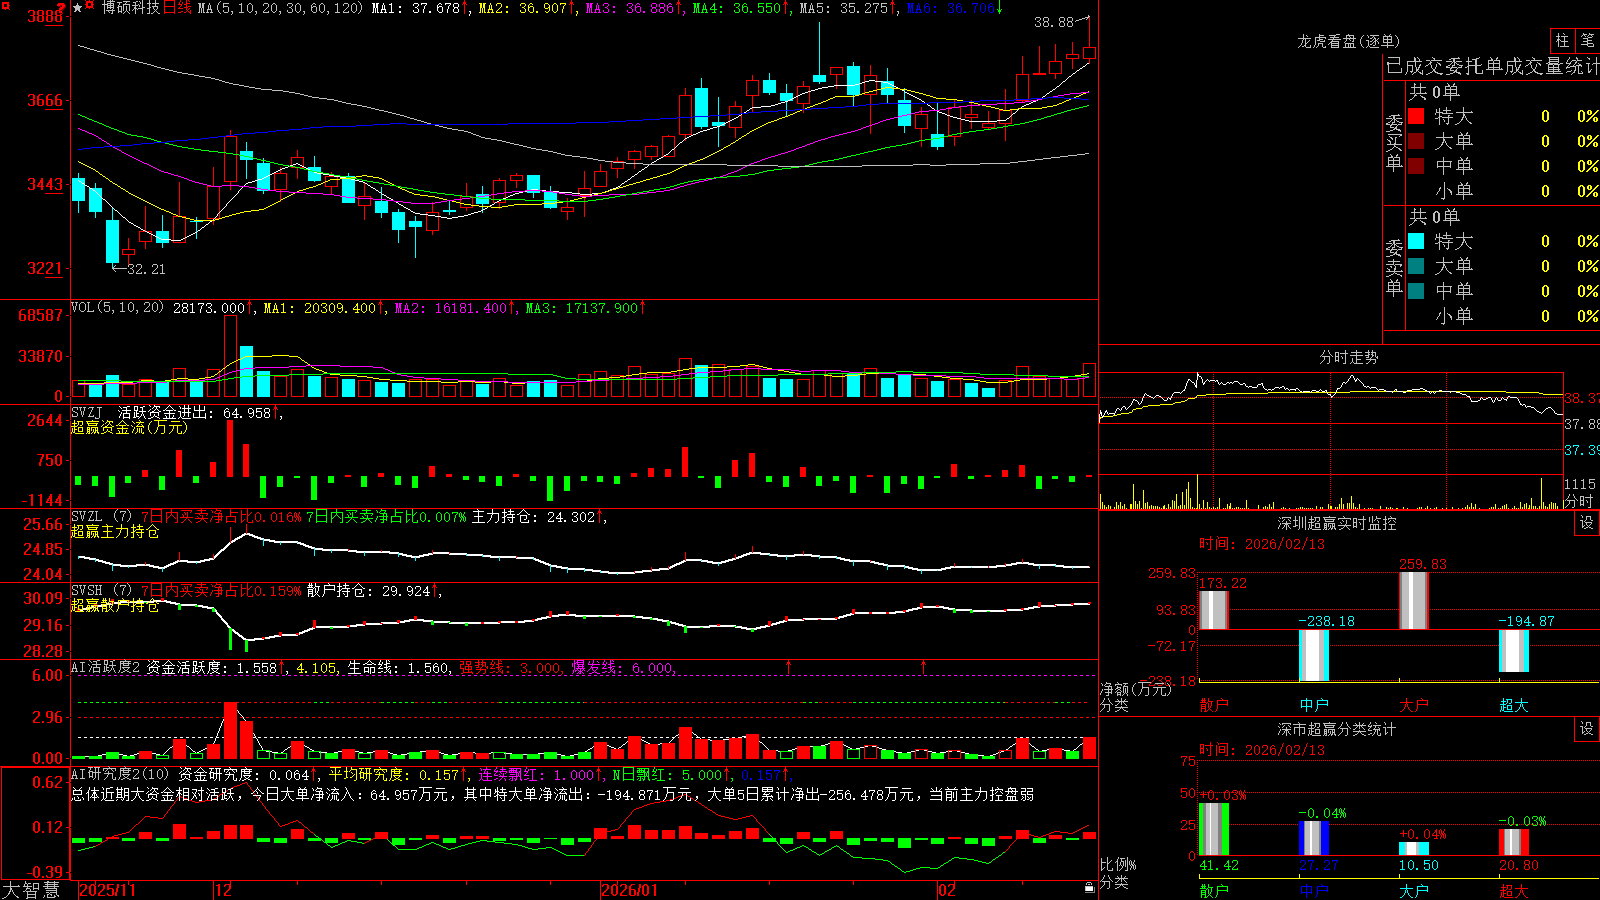This screenshot has height=900, width=1600.
Task: Click the 3666 price axis label
Action: click(x=45, y=100)
